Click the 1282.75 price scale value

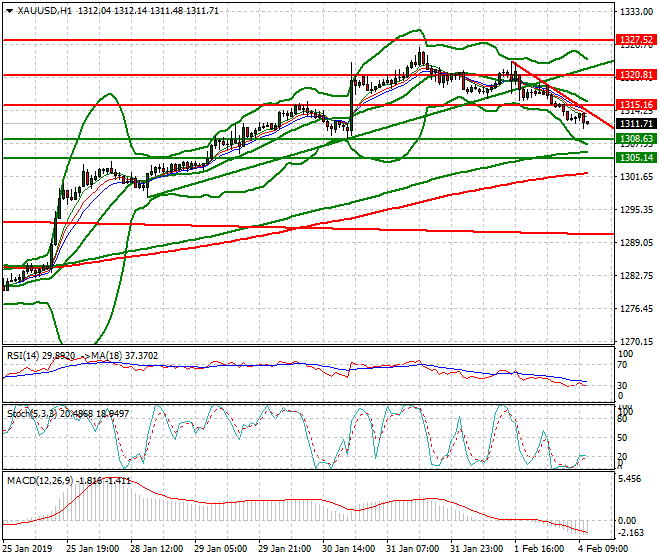(637, 275)
